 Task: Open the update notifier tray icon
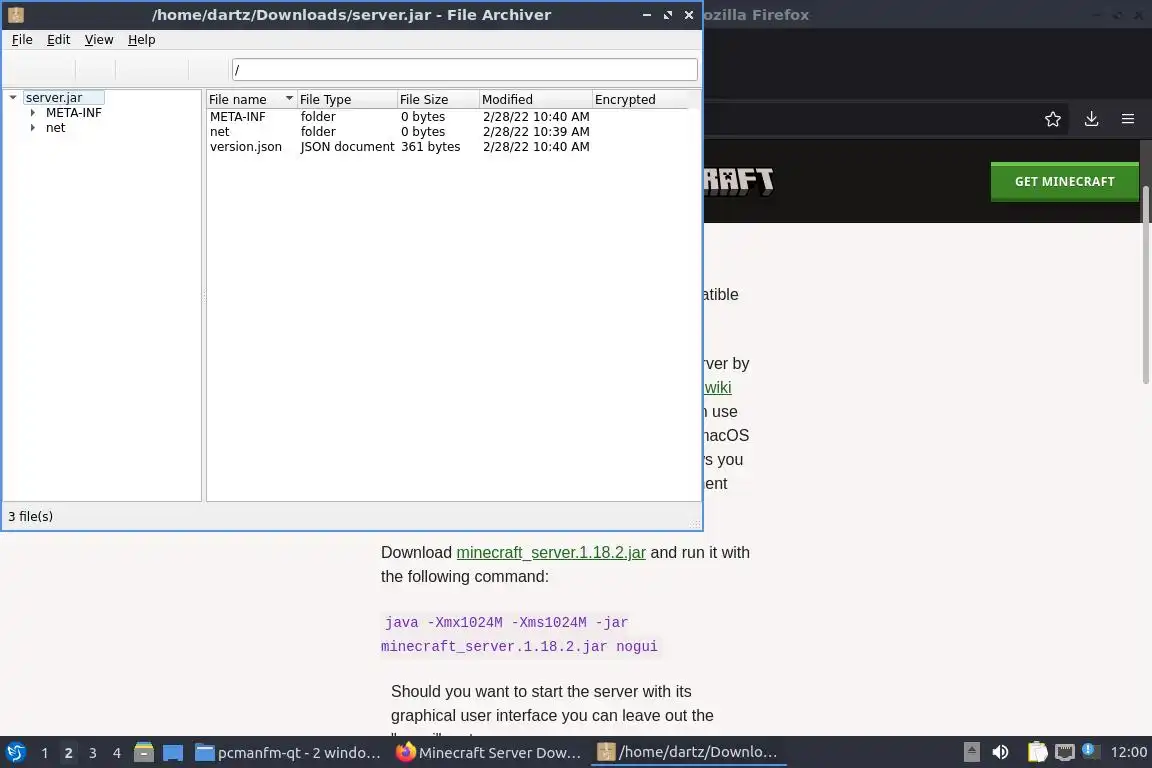[x=1091, y=751]
